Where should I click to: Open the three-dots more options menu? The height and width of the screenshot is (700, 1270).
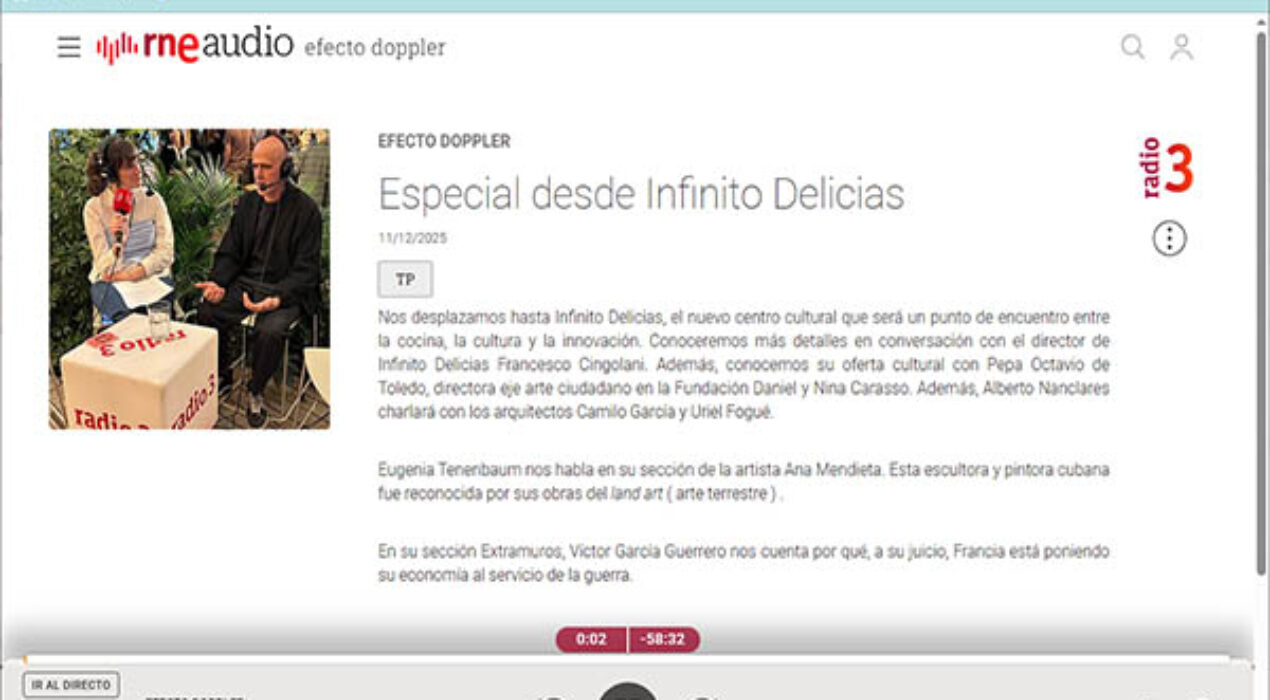coord(1169,239)
